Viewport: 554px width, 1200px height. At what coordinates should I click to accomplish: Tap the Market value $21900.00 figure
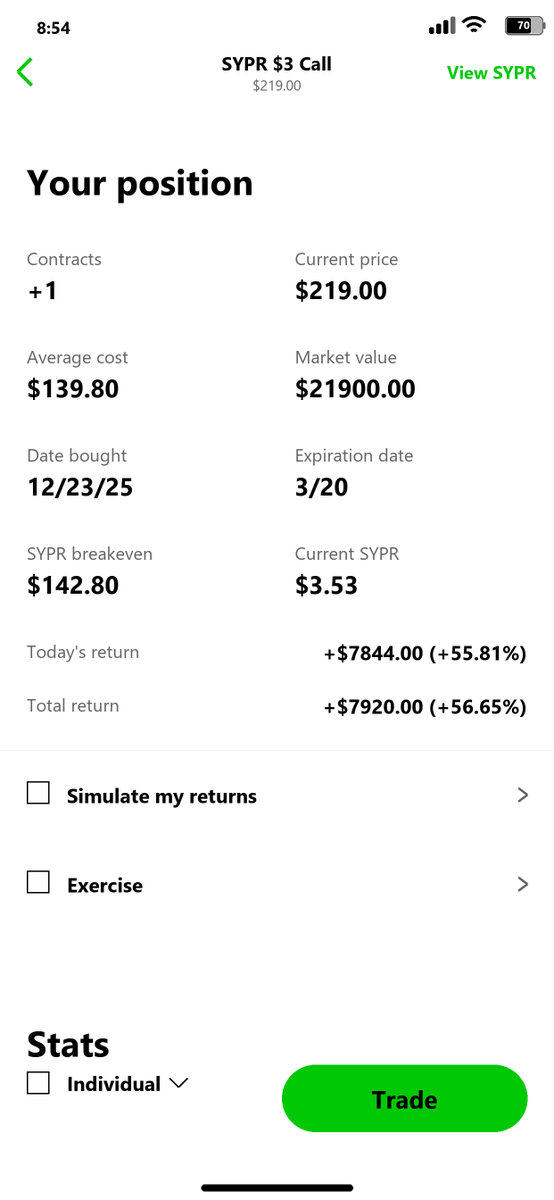(355, 389)
